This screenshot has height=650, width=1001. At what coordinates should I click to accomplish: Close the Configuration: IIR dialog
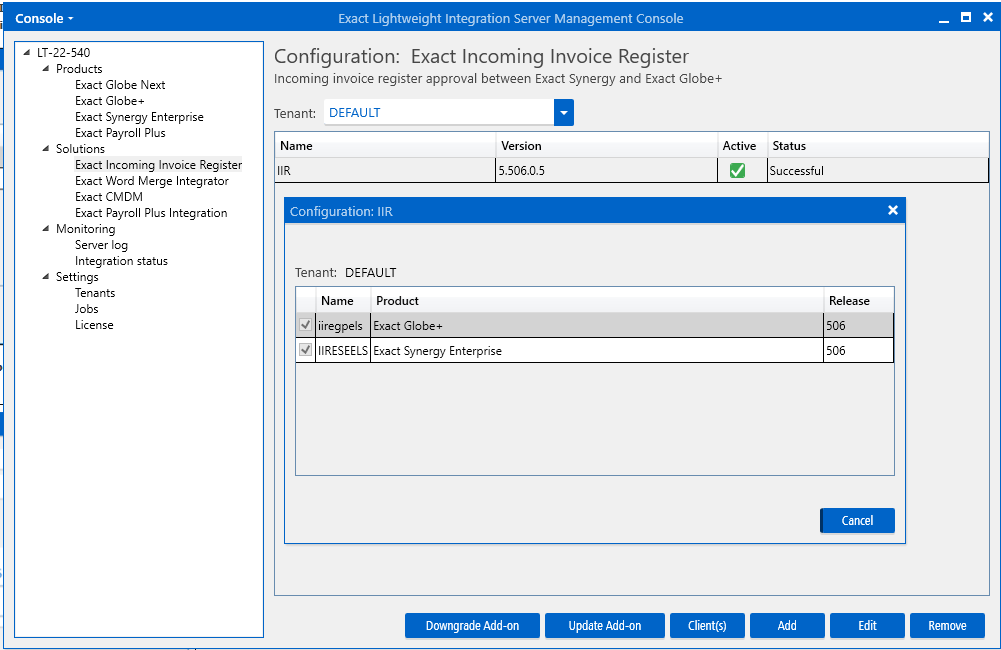[893, 210]
